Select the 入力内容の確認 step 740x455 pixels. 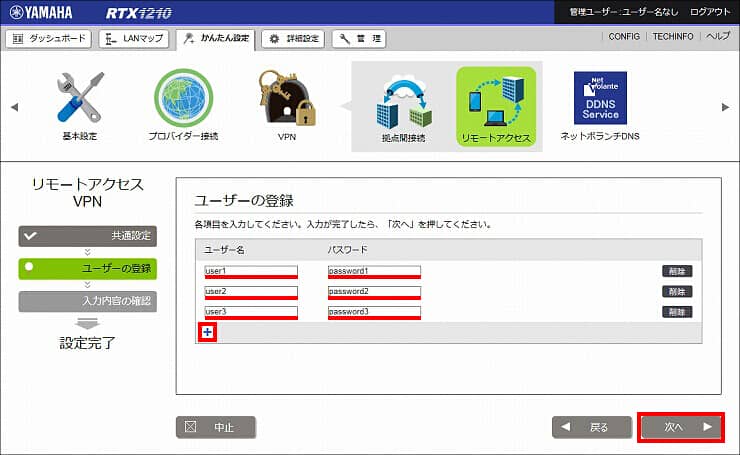(x=88, y=301)
